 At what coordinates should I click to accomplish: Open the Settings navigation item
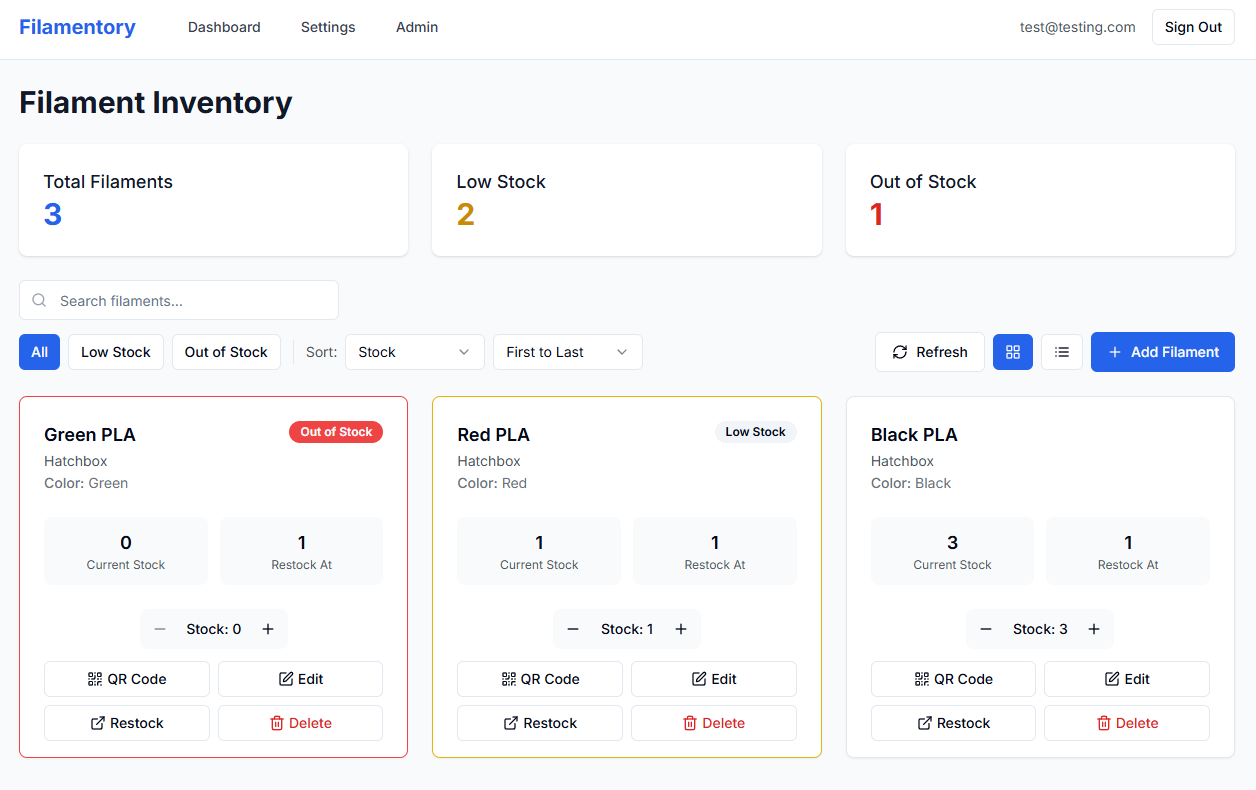328,27
